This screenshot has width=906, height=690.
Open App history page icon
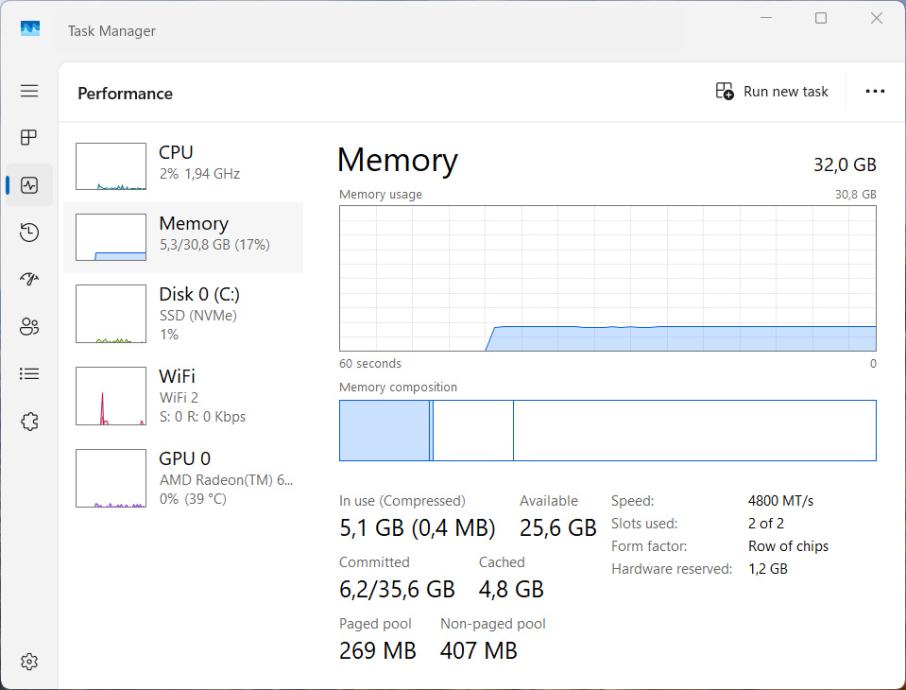tap(29, 232)
